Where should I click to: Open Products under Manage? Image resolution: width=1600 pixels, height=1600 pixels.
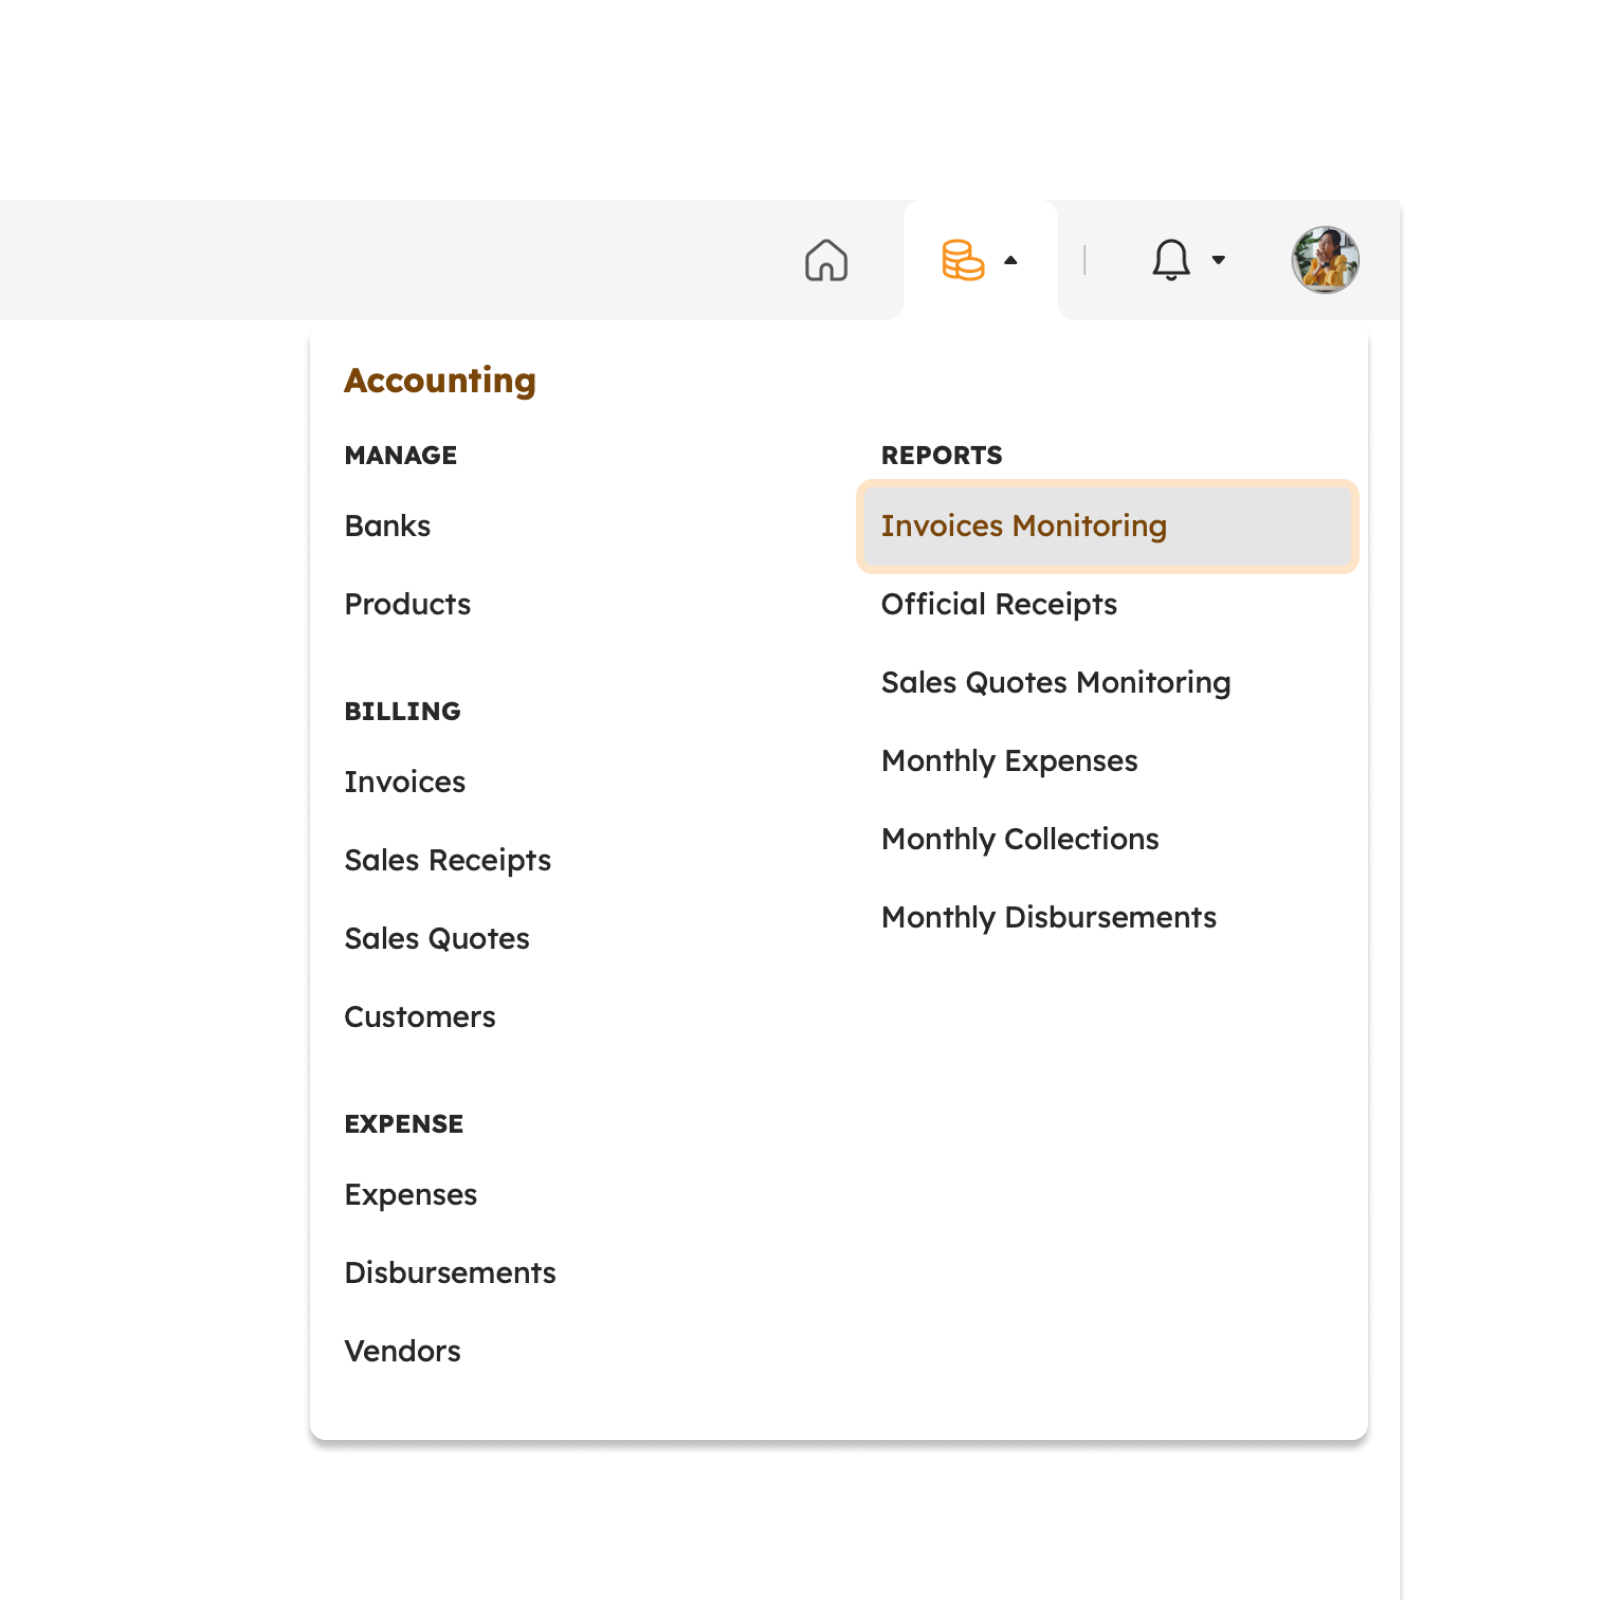point(407,604)
